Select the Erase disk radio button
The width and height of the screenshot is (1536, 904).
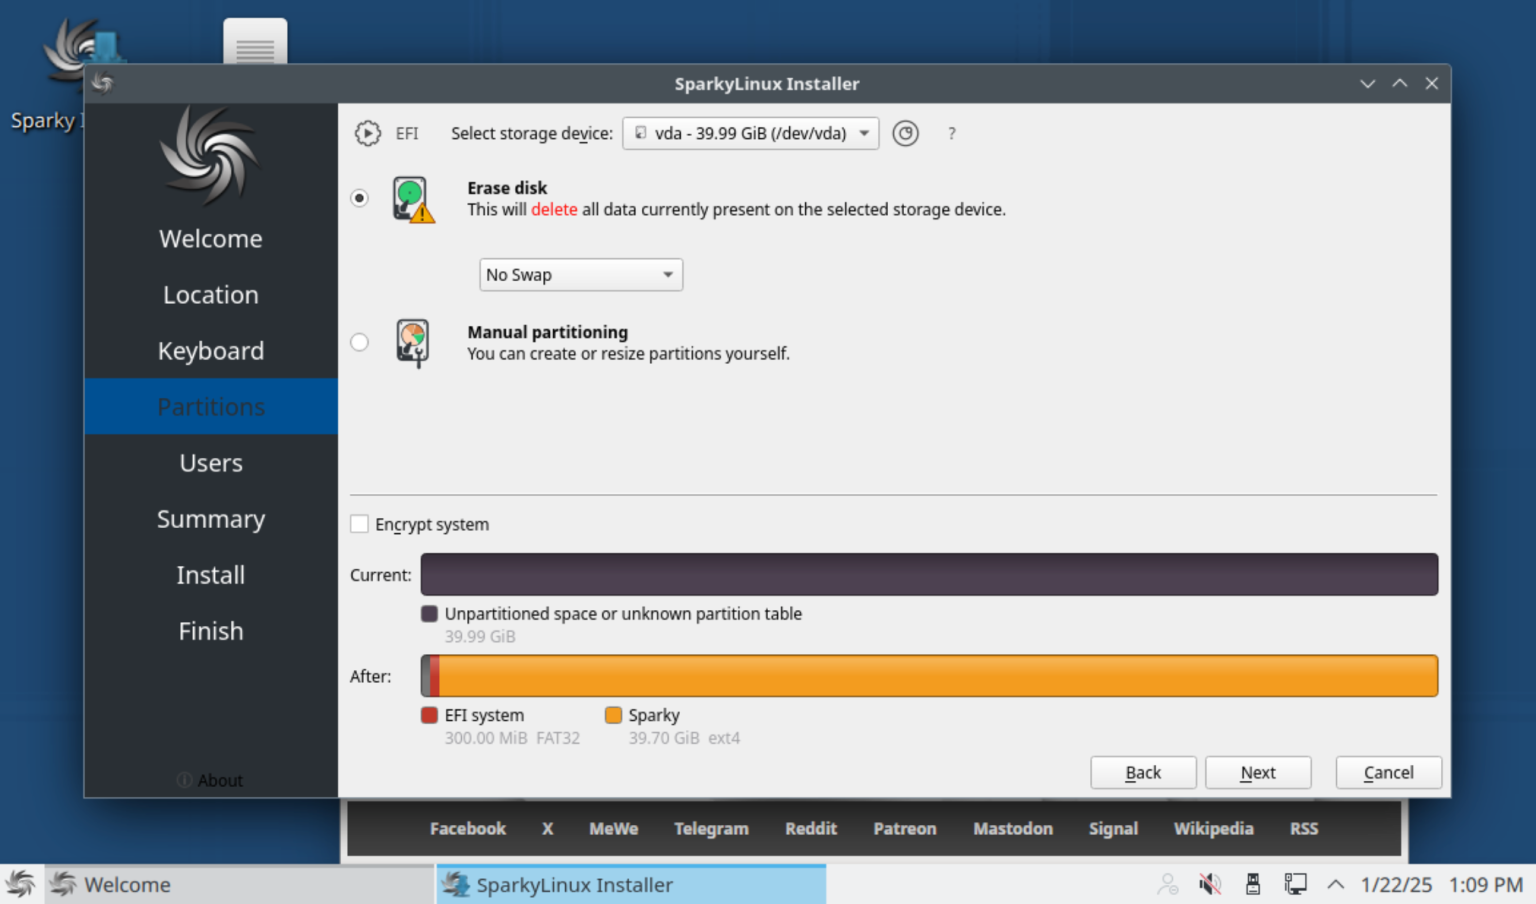tap(359, 198)
